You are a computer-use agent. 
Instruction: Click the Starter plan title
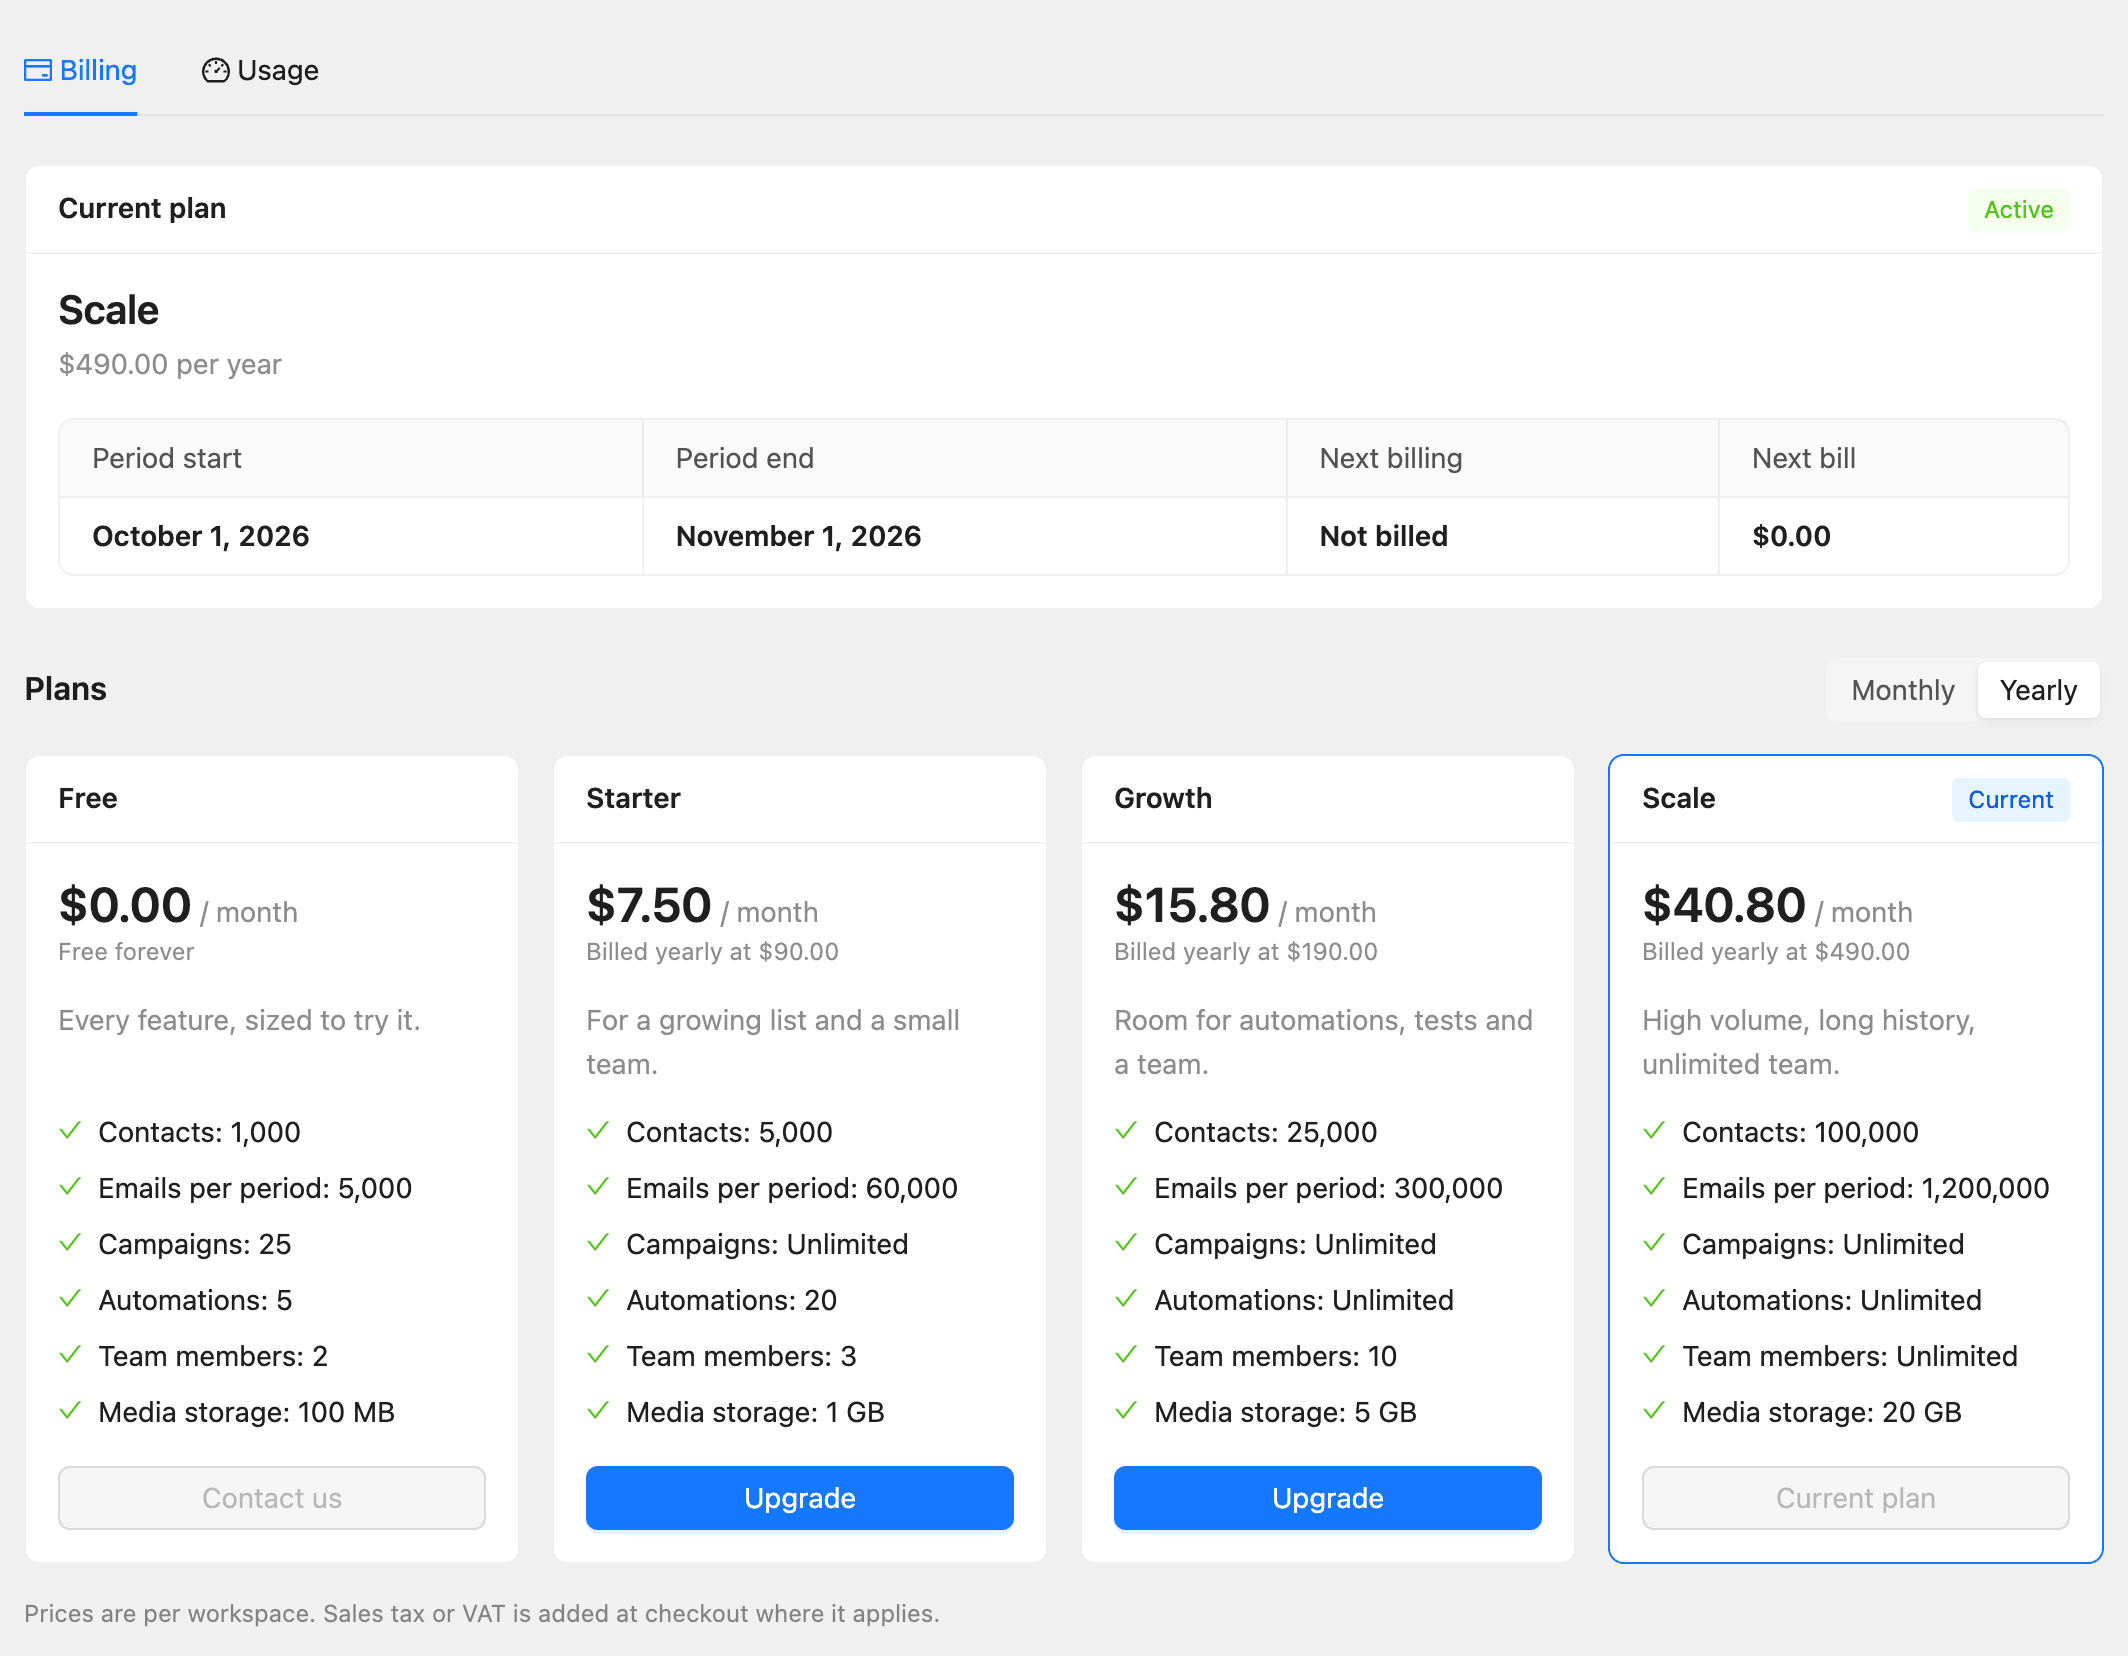pyautogui.click(x=633, y=798)
